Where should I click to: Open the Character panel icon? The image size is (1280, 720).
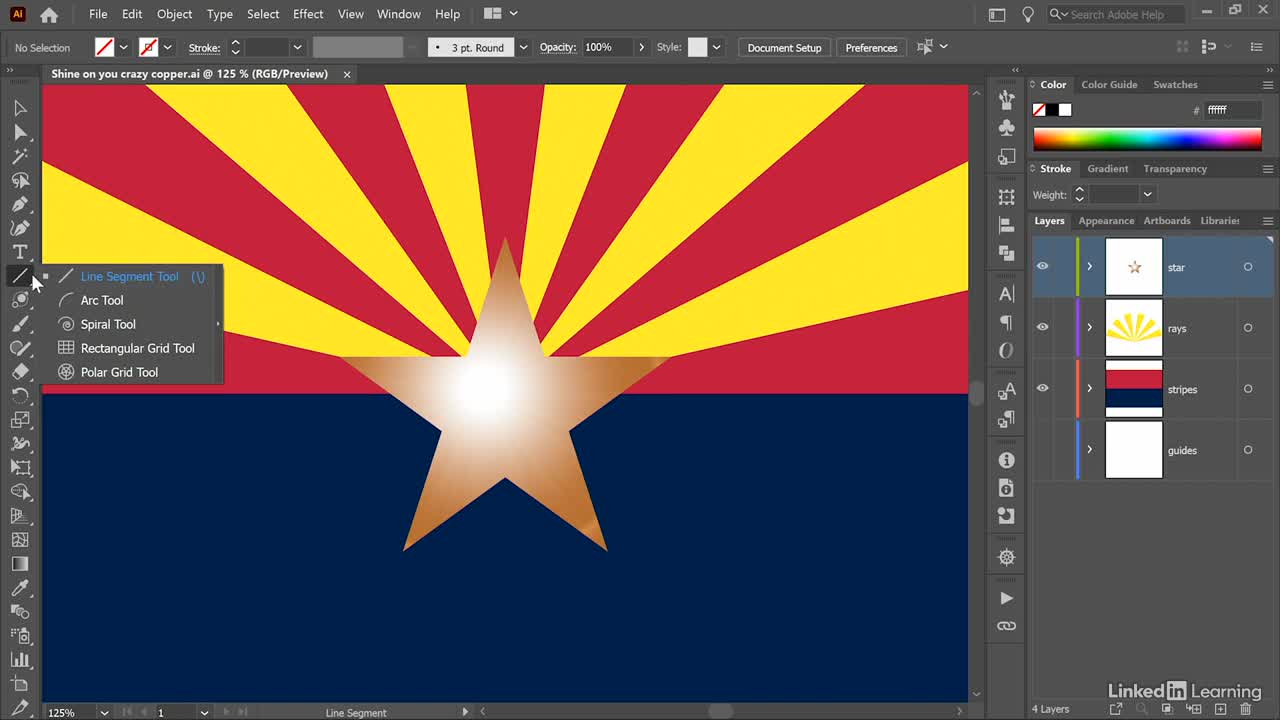pos(1007,294)
